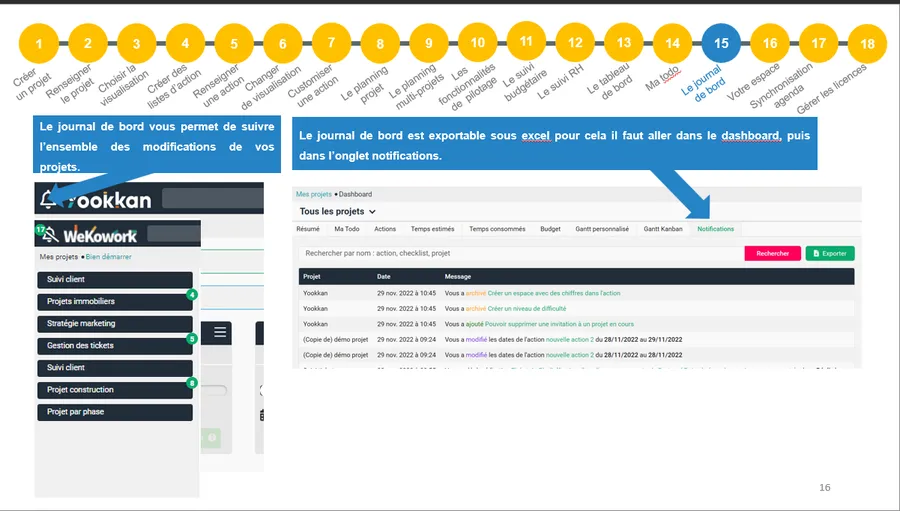Go to step 14 Ma todo circle

click(x=672, y=43)
